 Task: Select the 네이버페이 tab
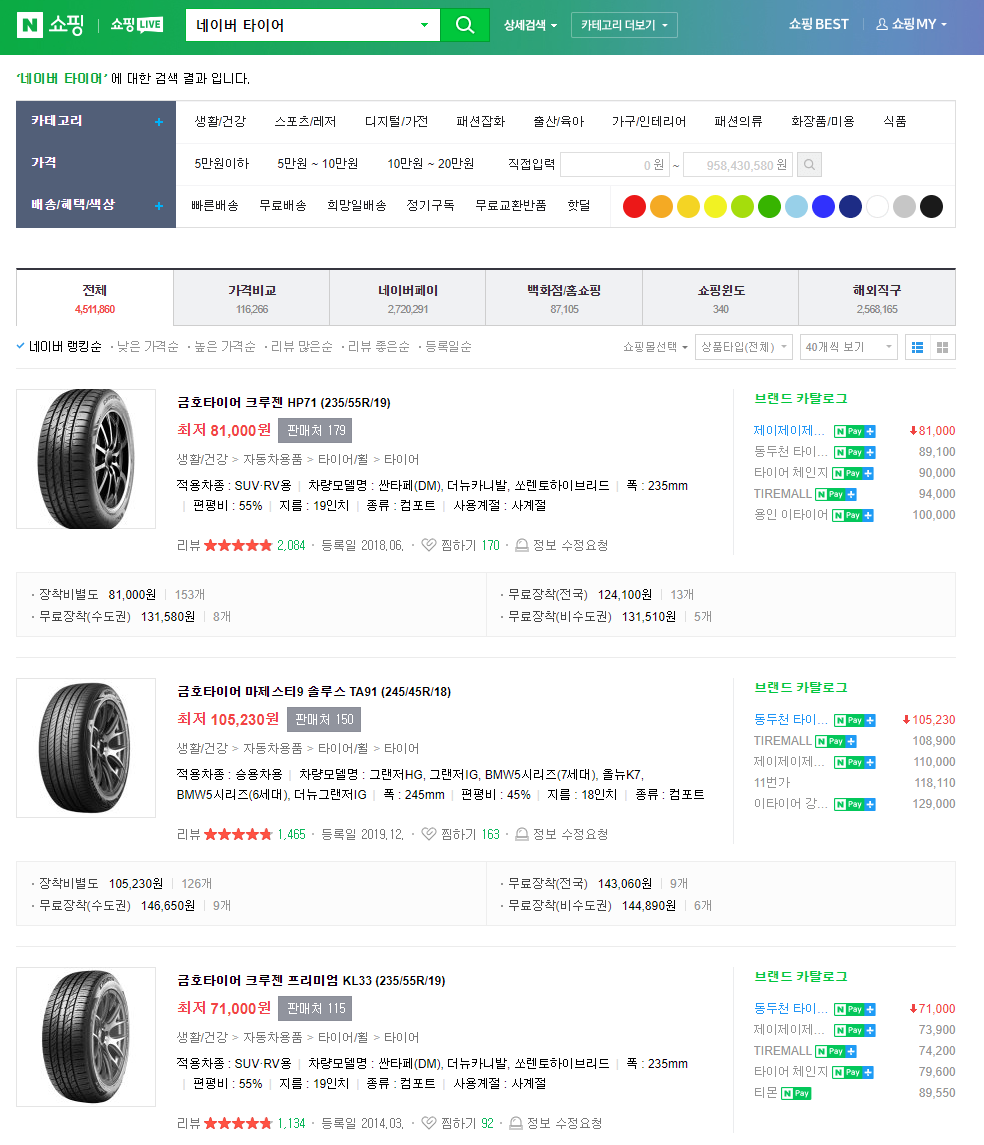click(x=407, y=299)
